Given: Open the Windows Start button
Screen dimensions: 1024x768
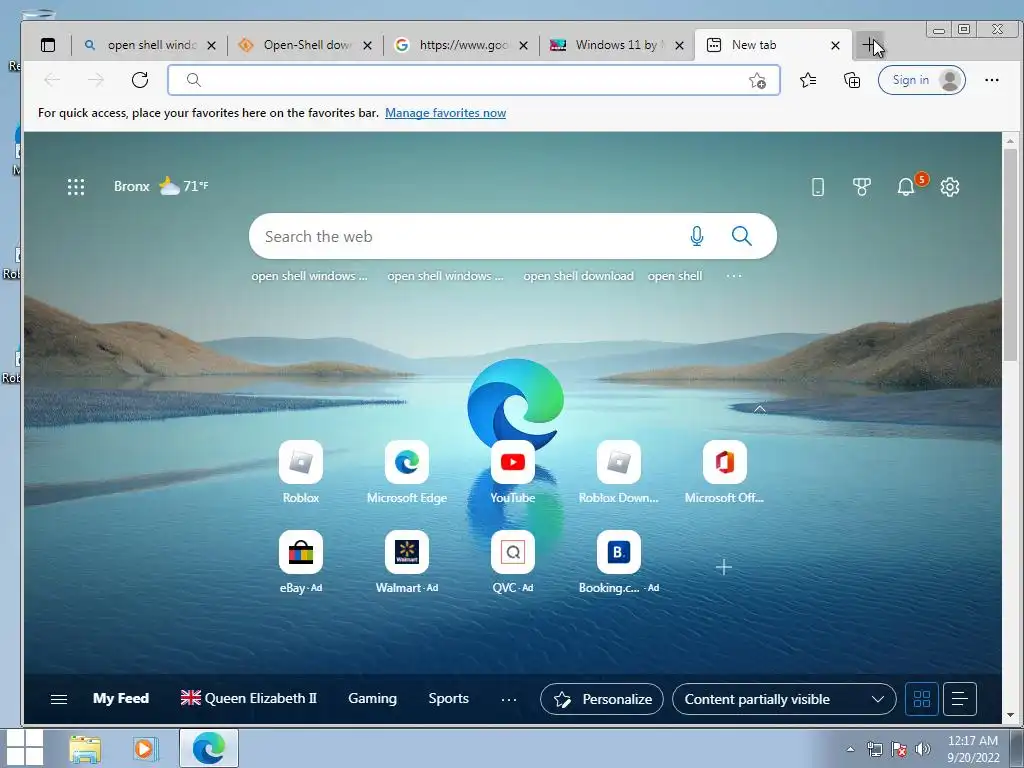Looking at the screenshot, I should pos(24,748).
